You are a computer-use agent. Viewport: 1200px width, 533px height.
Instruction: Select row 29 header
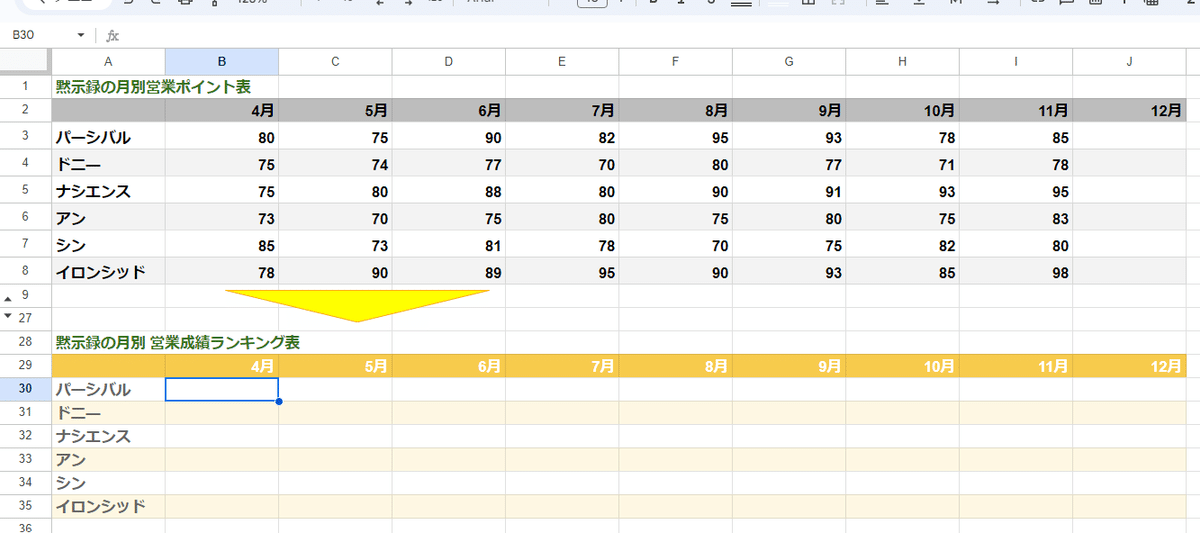26,366
